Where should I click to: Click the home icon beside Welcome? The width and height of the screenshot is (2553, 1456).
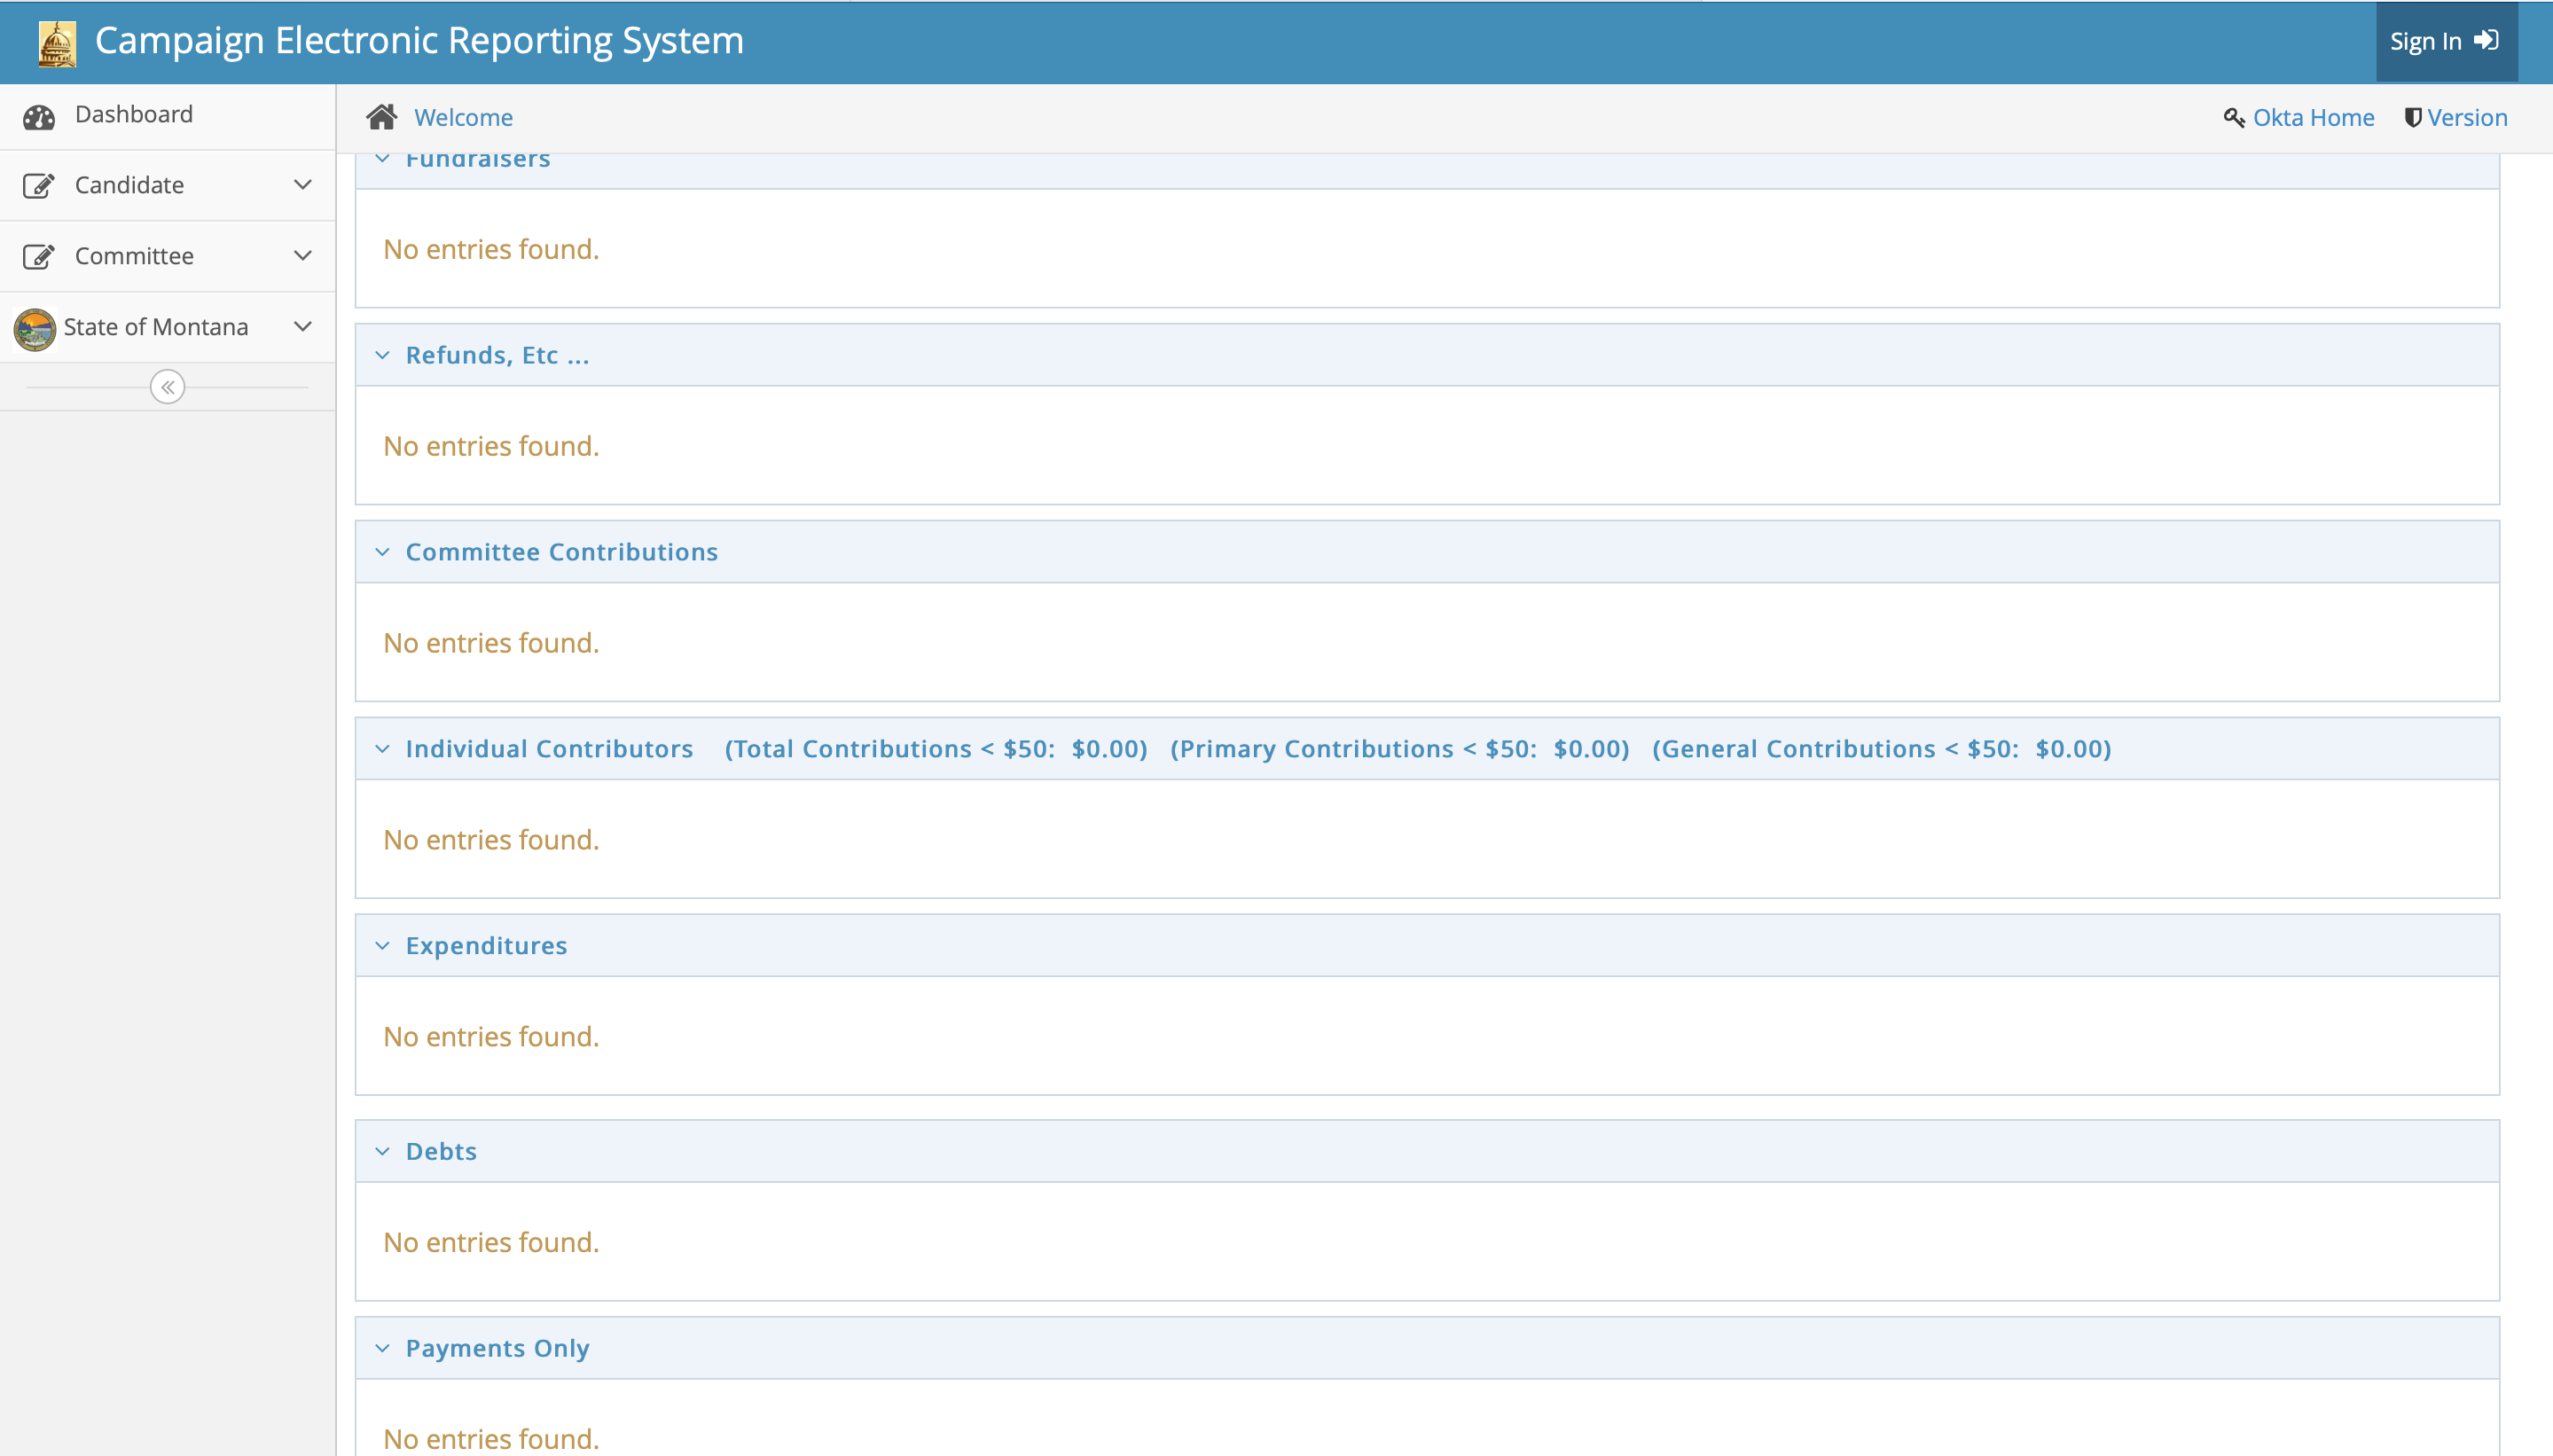(381, 117)
